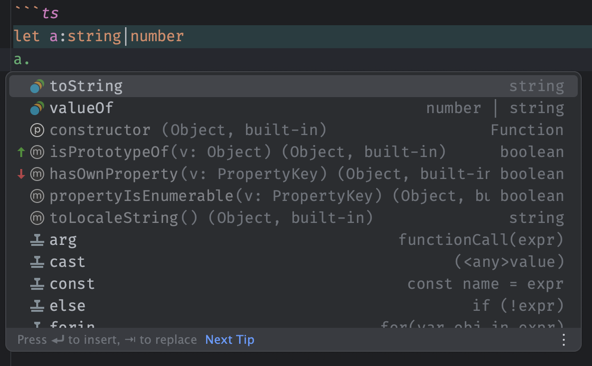Click the isPrototypeOf method icon

click(37, 152)
